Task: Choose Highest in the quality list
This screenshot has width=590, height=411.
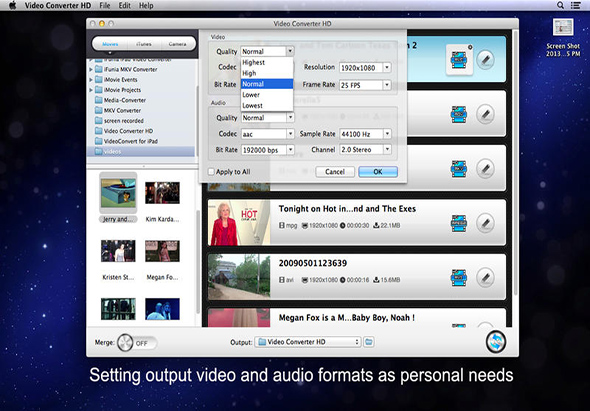Action: click(267, 62)
